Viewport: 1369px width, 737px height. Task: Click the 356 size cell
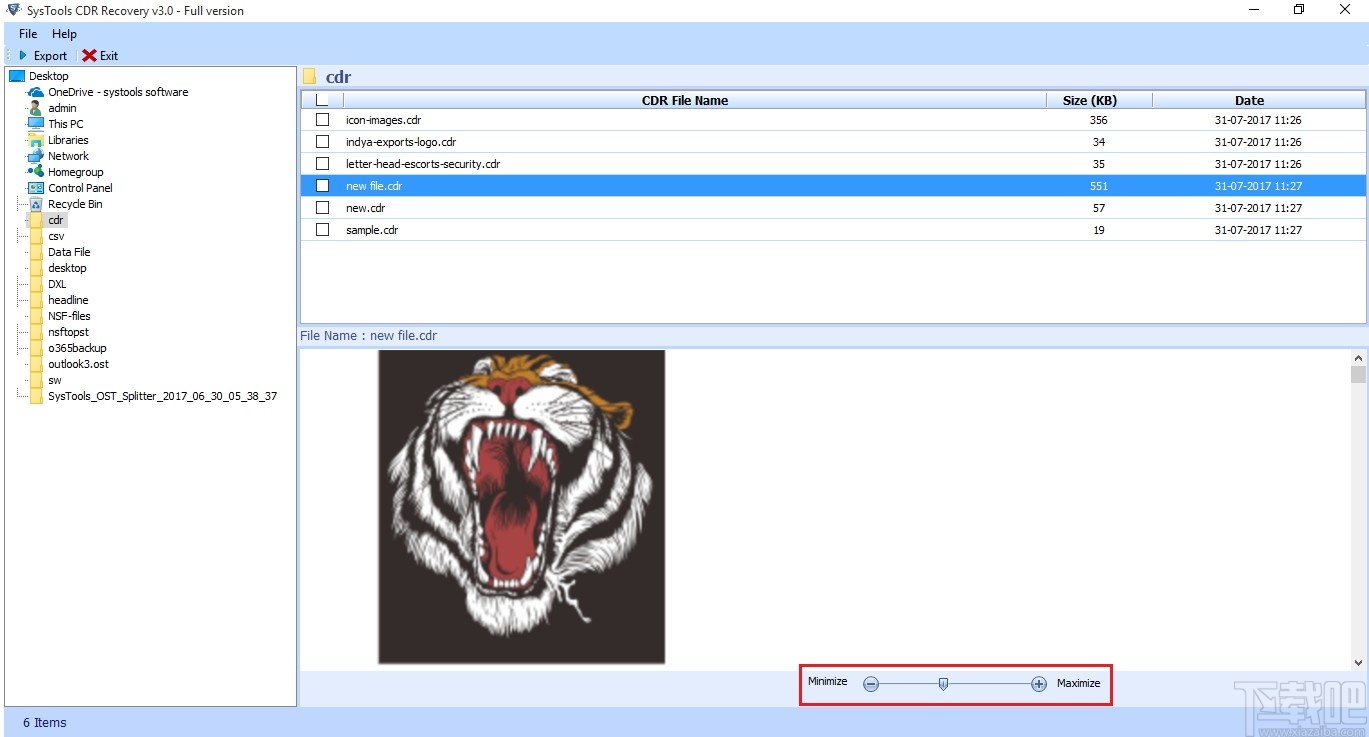tap(1099, 120)
